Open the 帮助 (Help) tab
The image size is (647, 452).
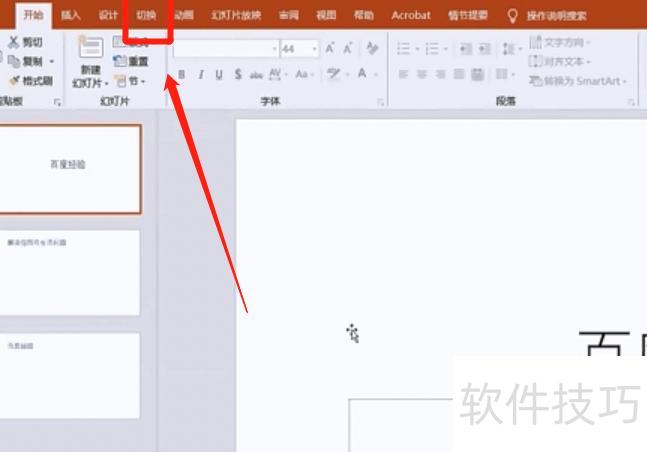point(364,15)
